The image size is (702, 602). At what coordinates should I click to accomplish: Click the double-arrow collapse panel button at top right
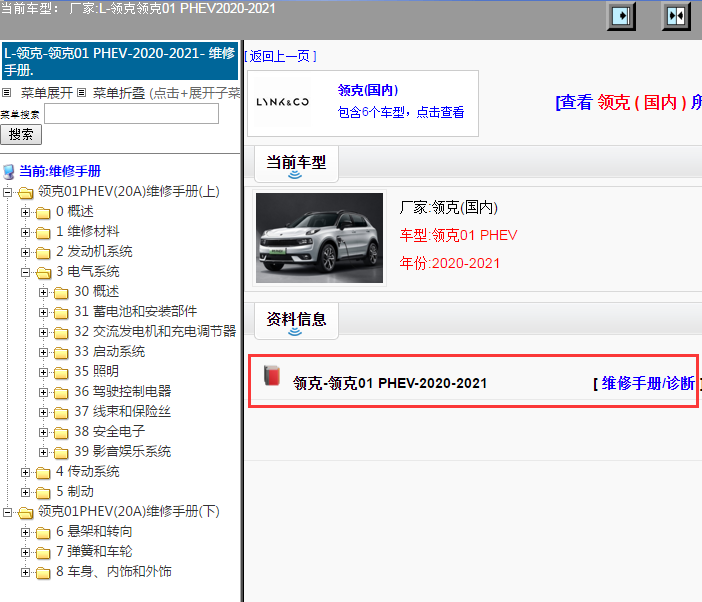(x=676, y=17)
